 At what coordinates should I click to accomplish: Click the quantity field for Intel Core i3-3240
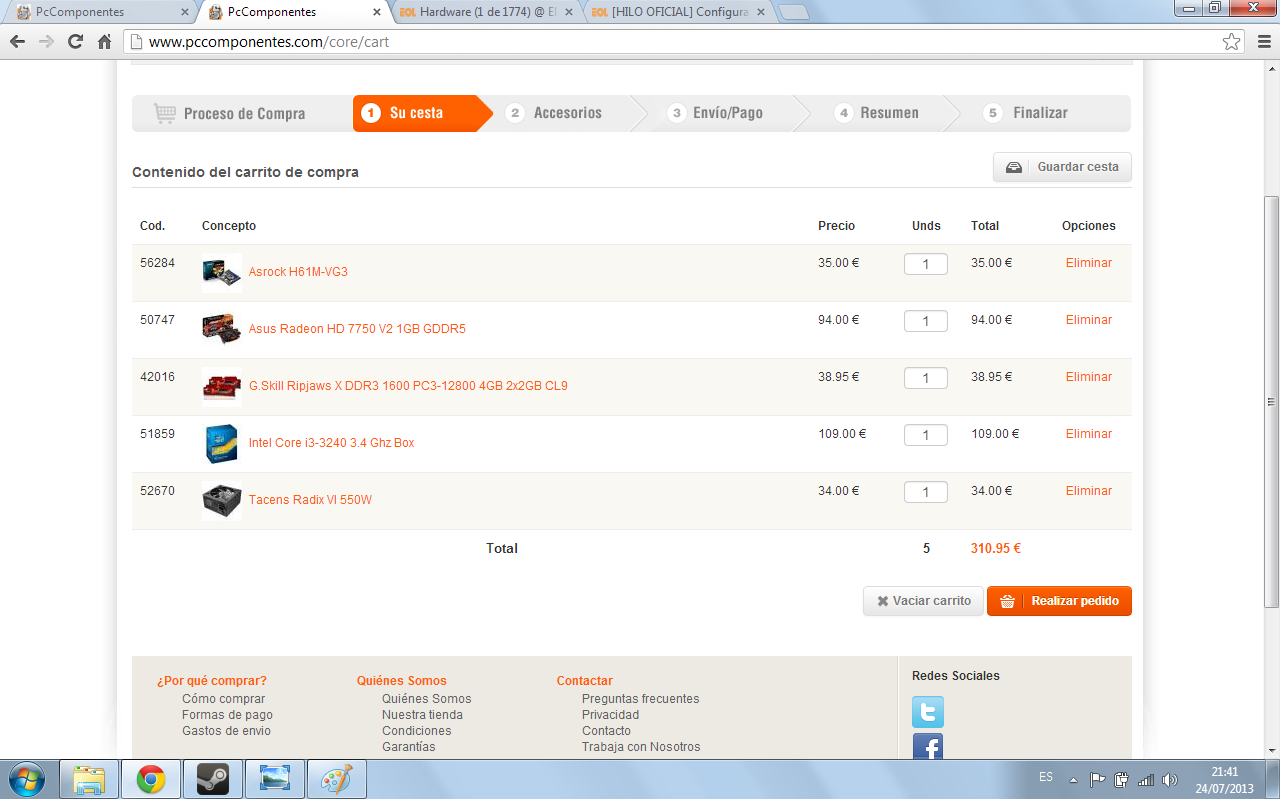[x=926, y=435]
